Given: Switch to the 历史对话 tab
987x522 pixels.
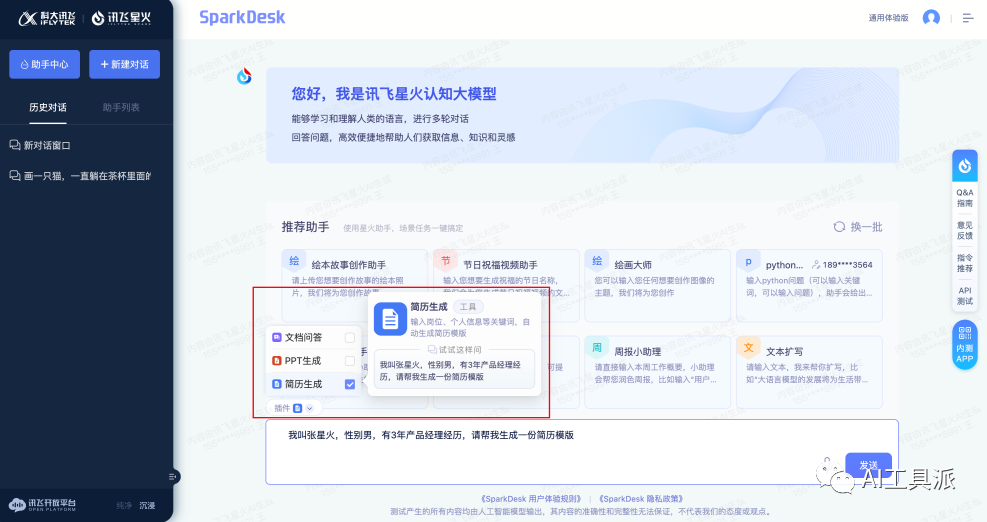Looking at the screenshot, I should (48, 108).
